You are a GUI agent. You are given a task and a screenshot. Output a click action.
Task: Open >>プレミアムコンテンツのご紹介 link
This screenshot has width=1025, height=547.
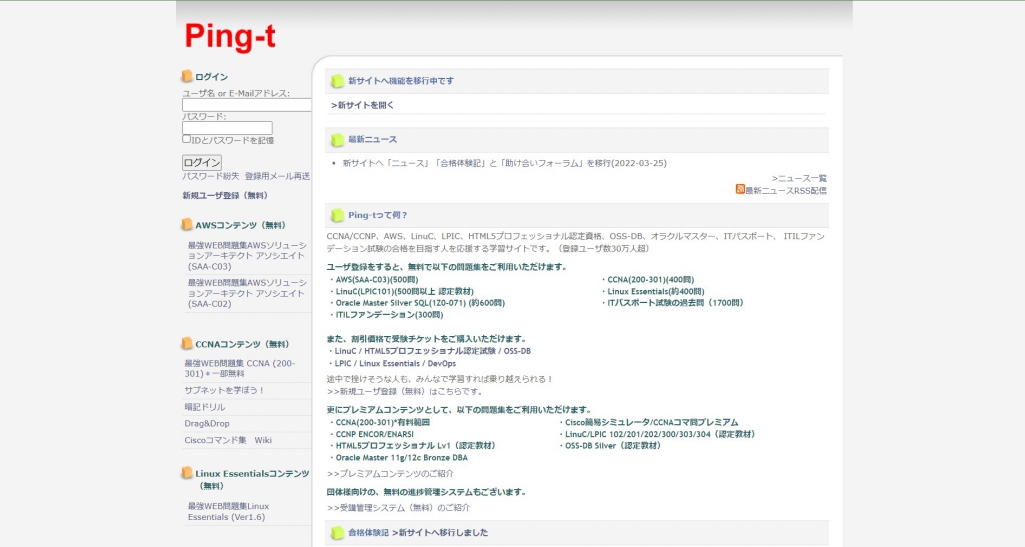click(390, 474)
